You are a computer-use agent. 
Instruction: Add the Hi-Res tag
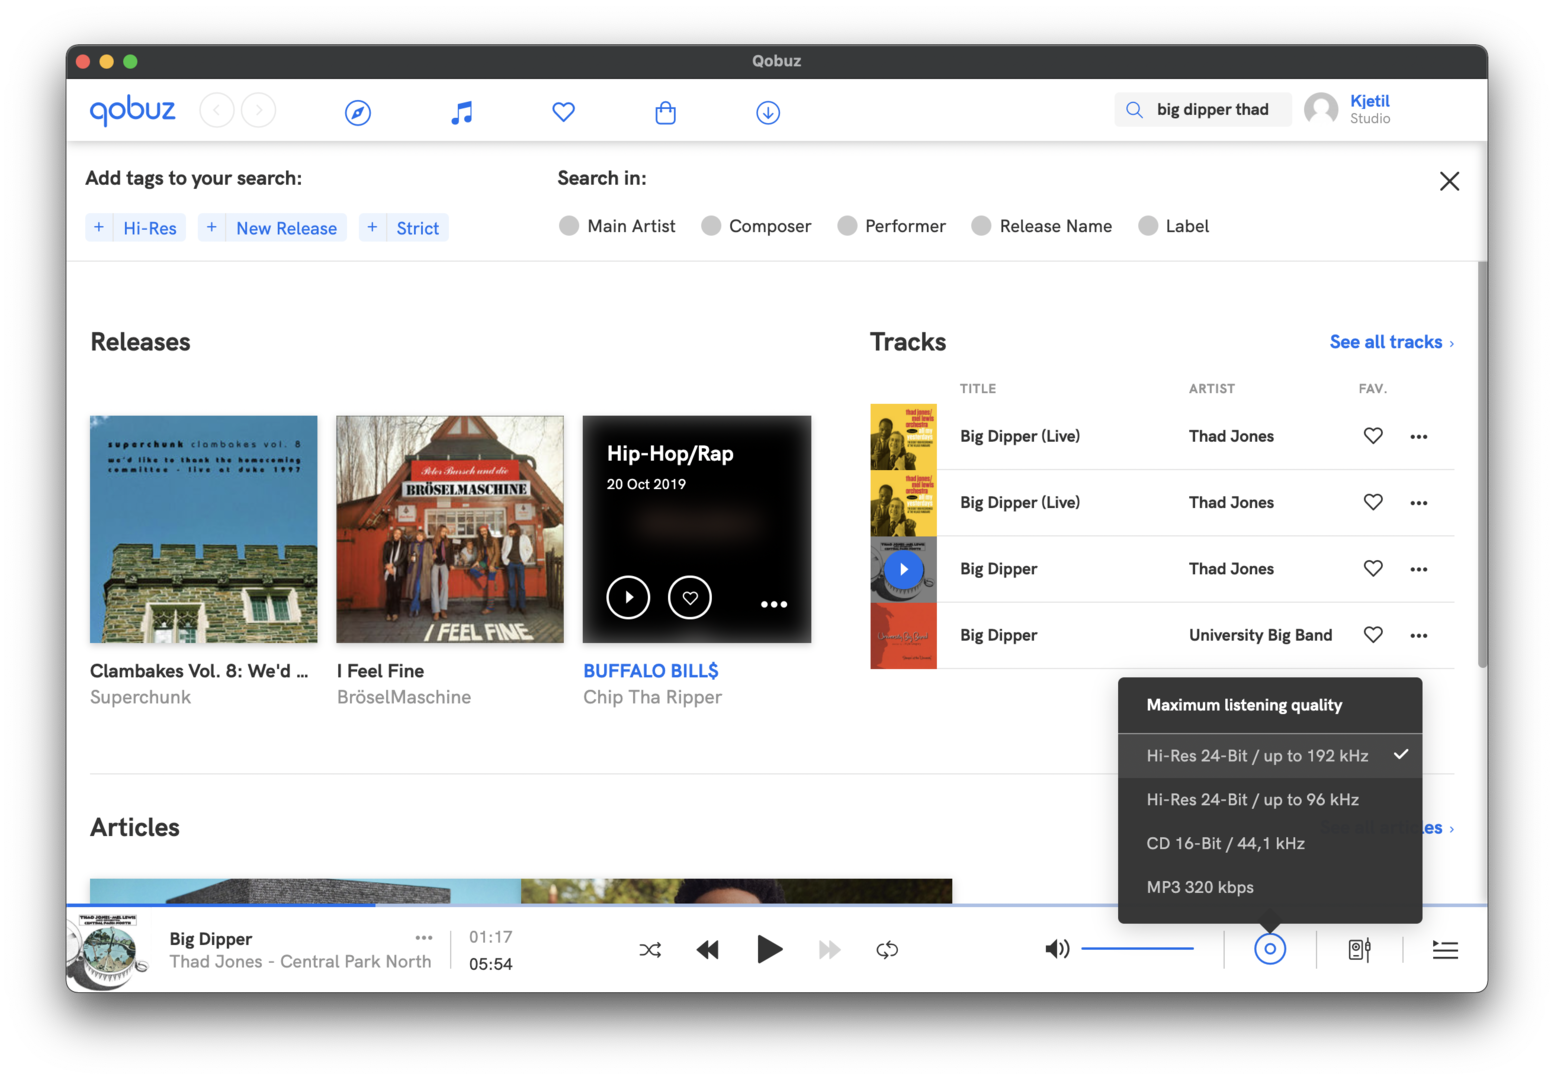[x=136, y=228]
